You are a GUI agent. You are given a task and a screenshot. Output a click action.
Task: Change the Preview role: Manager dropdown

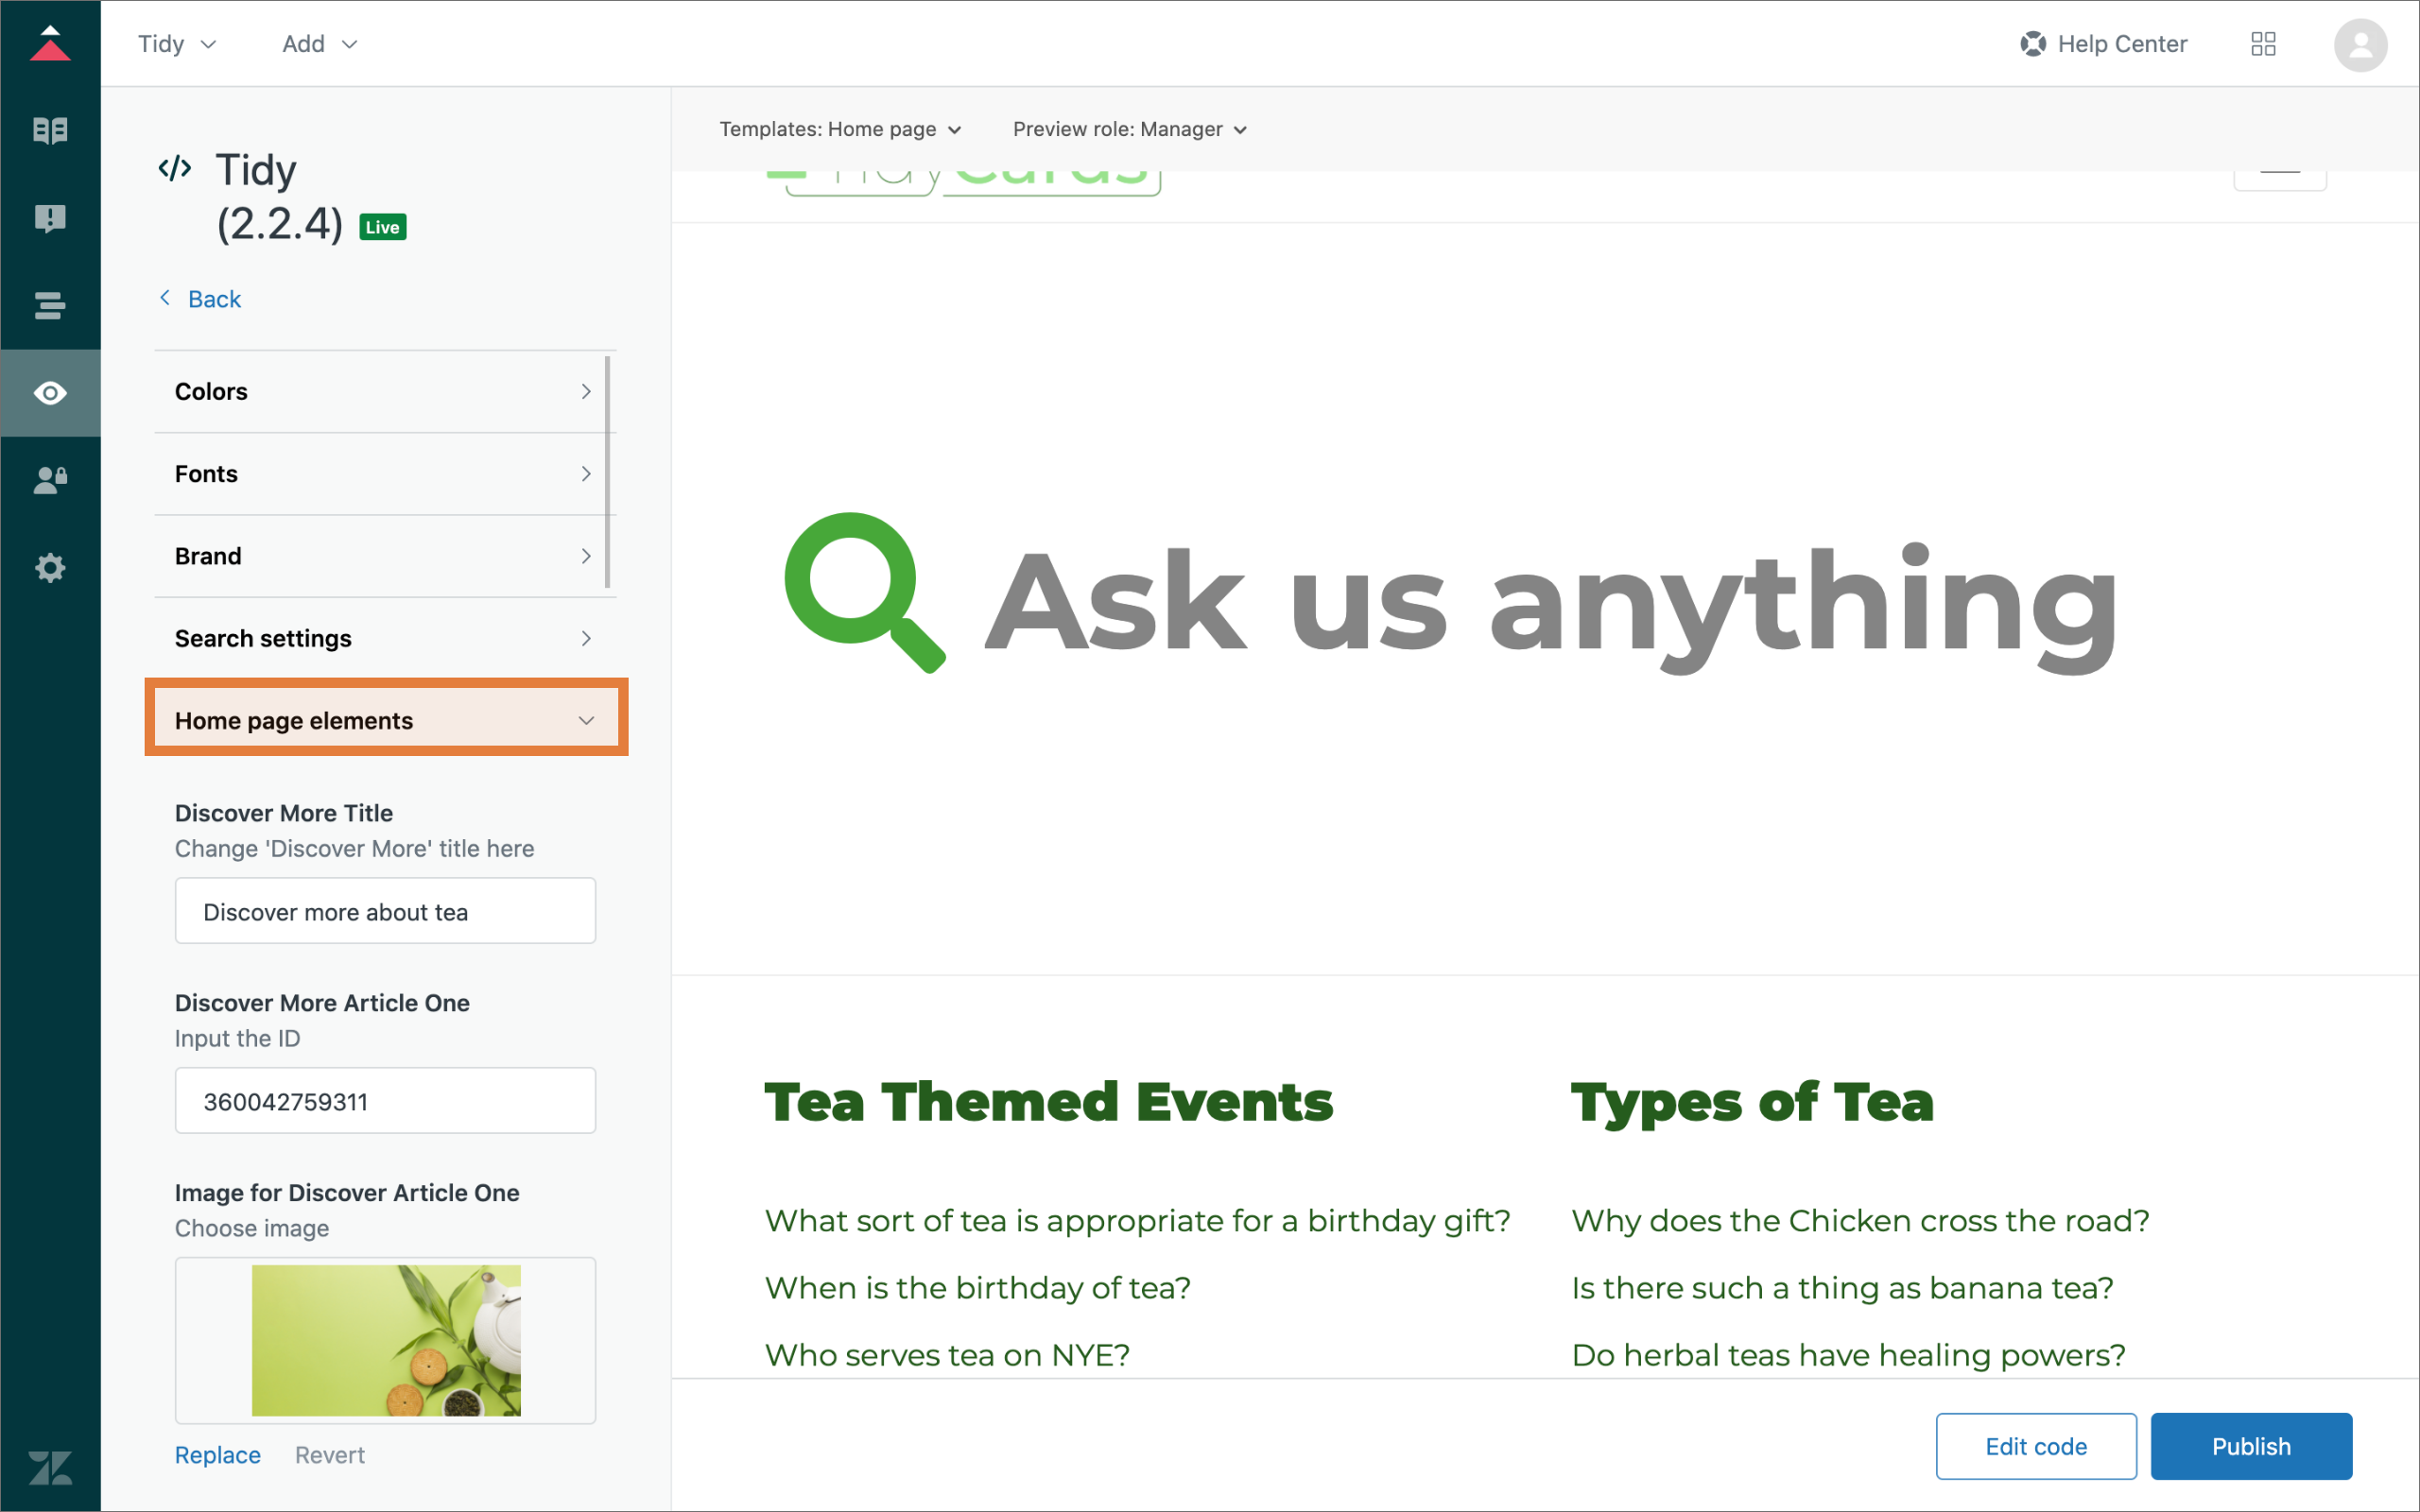[x=1130, y=129]
